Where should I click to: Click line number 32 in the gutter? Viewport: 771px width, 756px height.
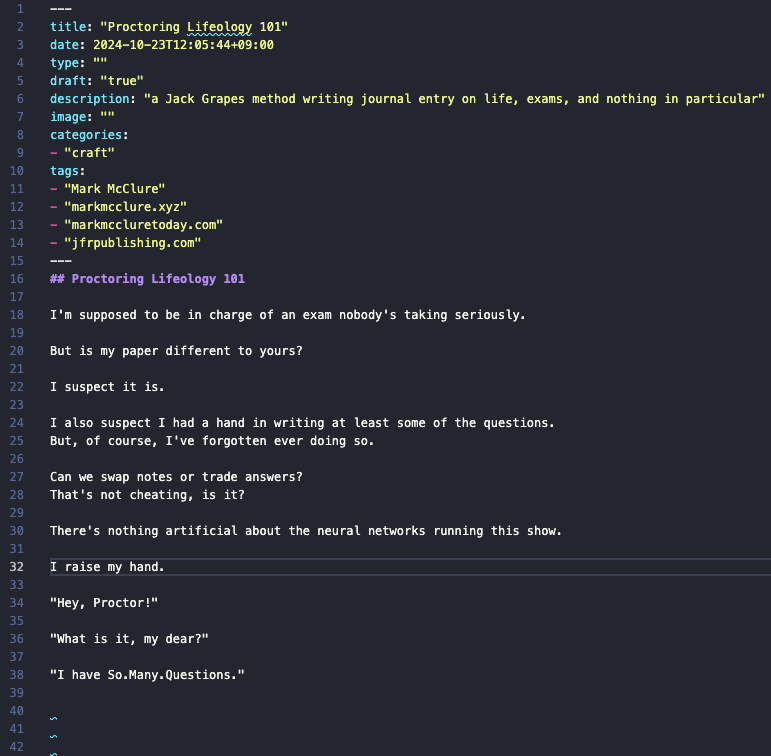point(16,567)
